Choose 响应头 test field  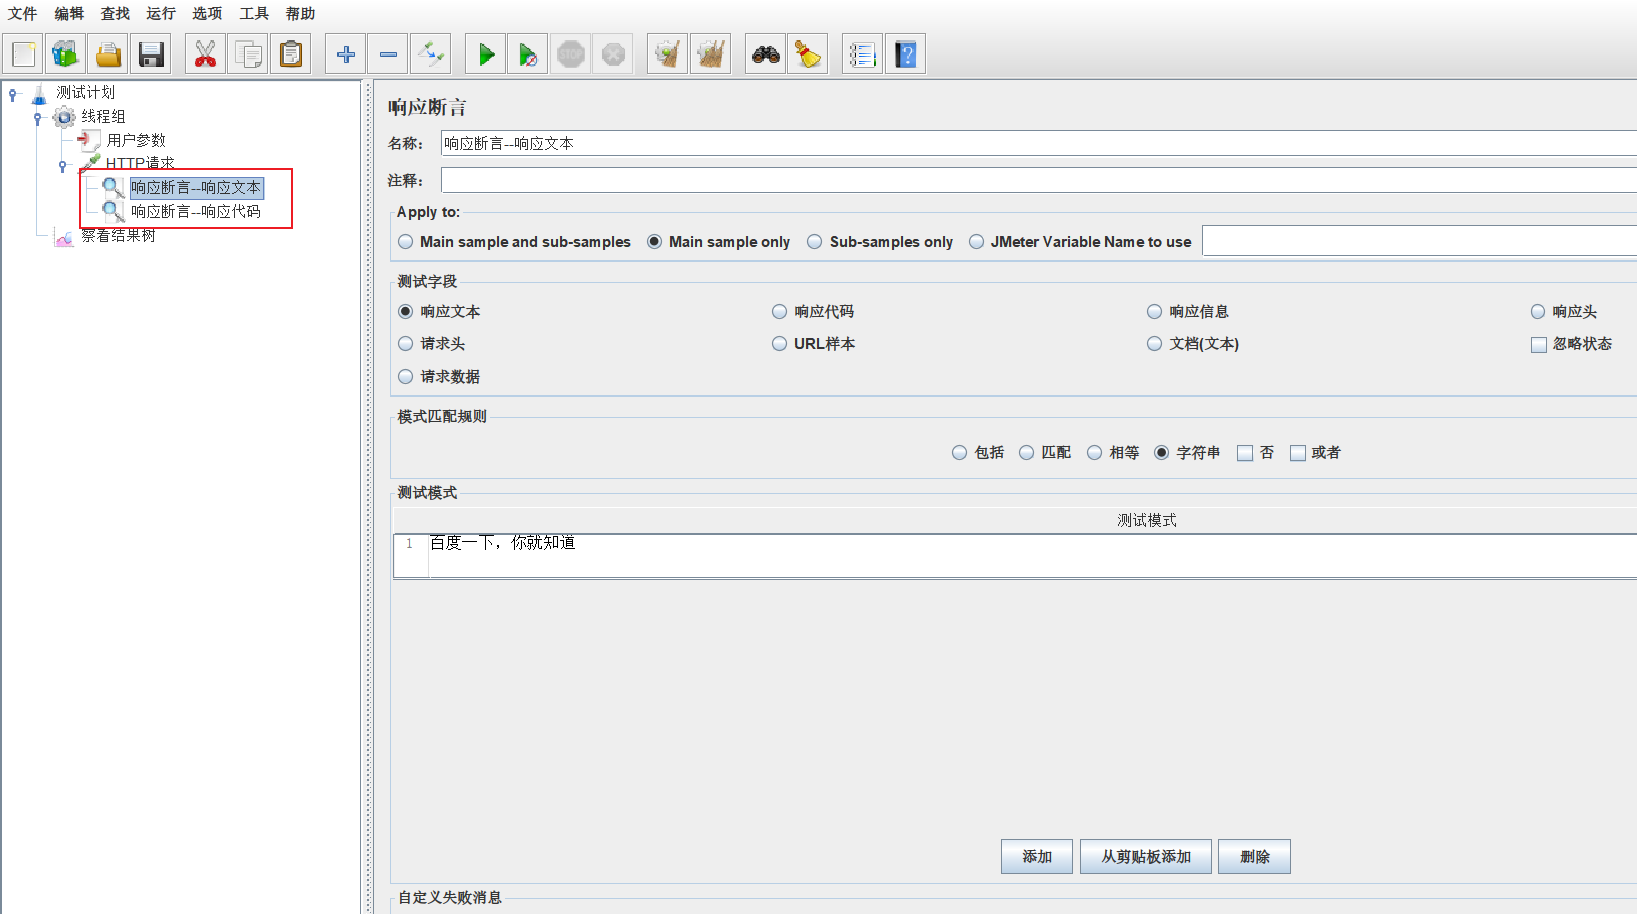click(x=1564, y=312)
